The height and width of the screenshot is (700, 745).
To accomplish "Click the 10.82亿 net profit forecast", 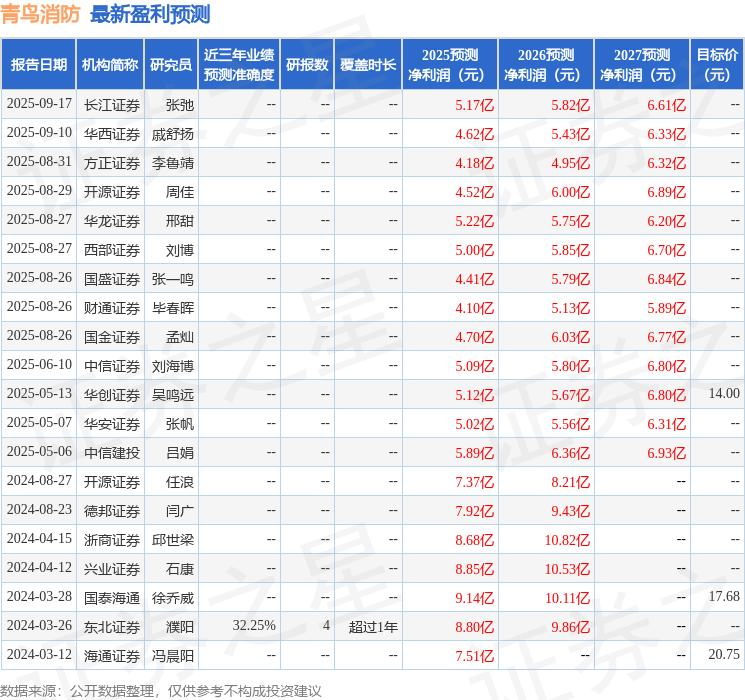I will point(567,540).
